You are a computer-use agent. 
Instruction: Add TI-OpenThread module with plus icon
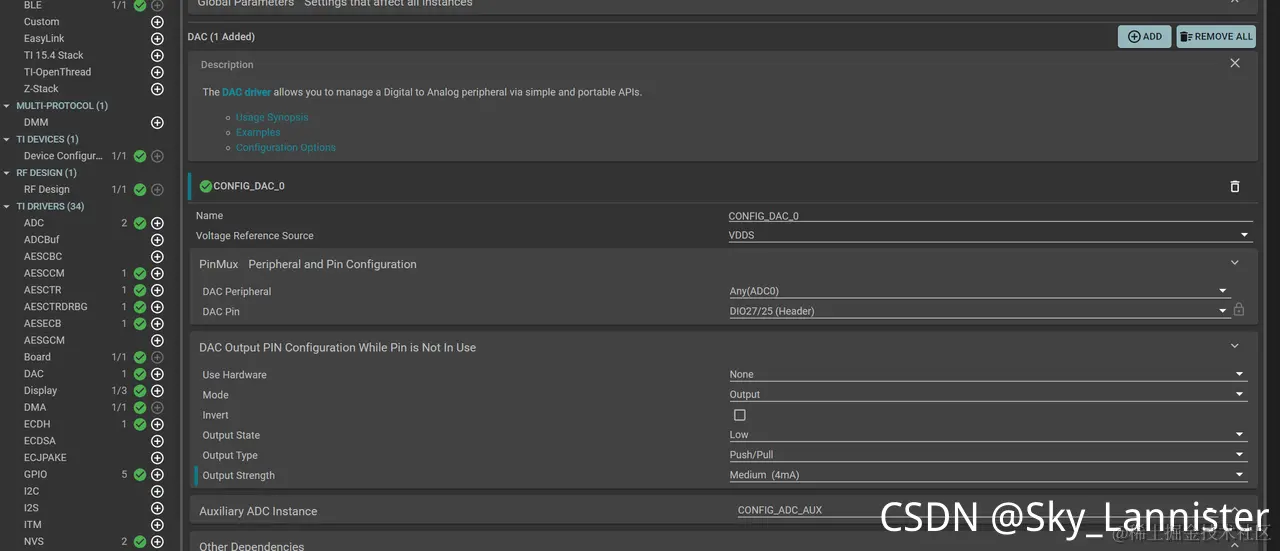[x=157, y=72]
